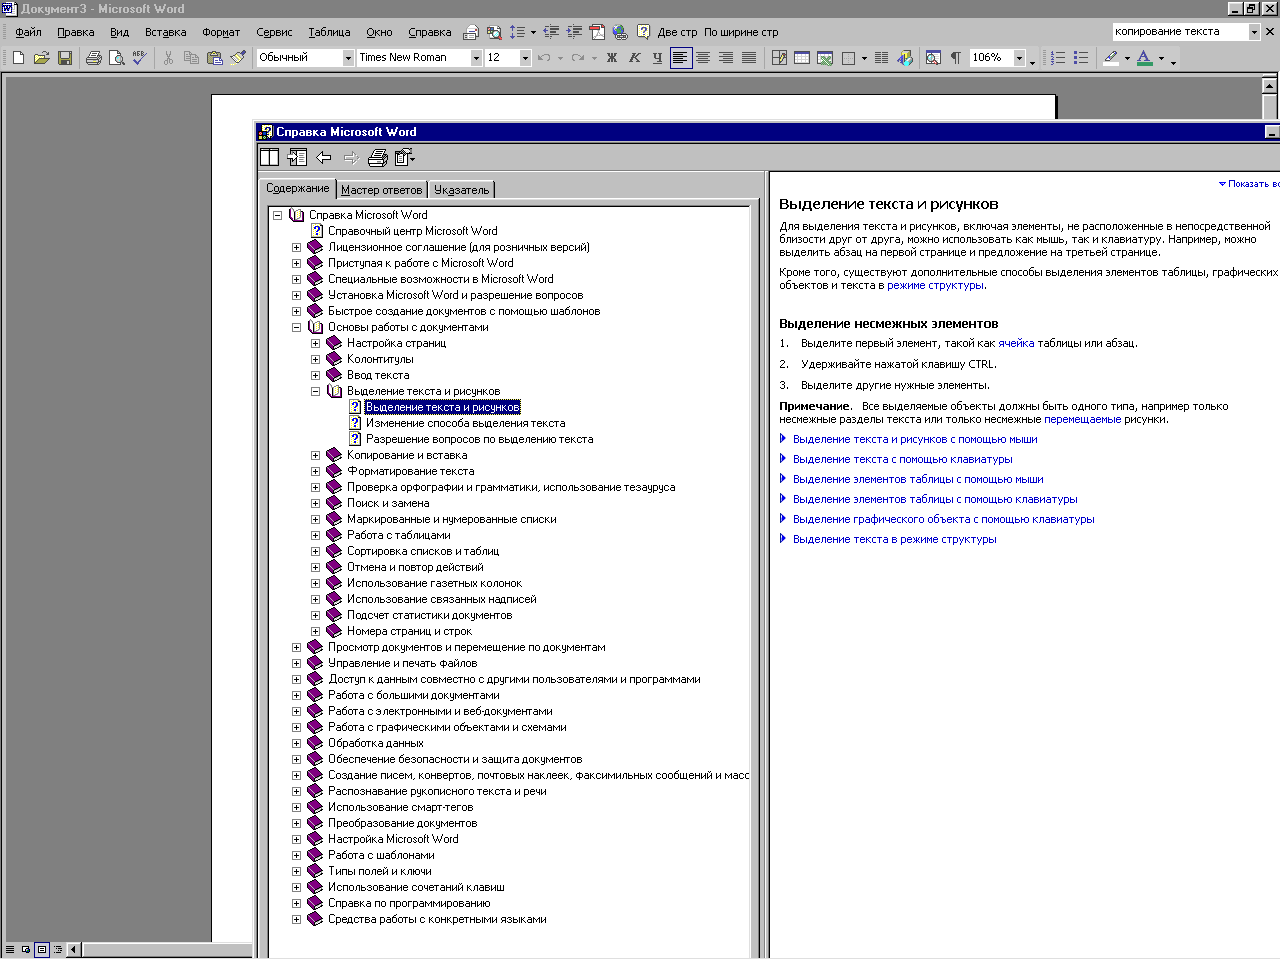
Task: Toggle left paragraph alignment
Action: pyautogui.click(x=680, y=58)
